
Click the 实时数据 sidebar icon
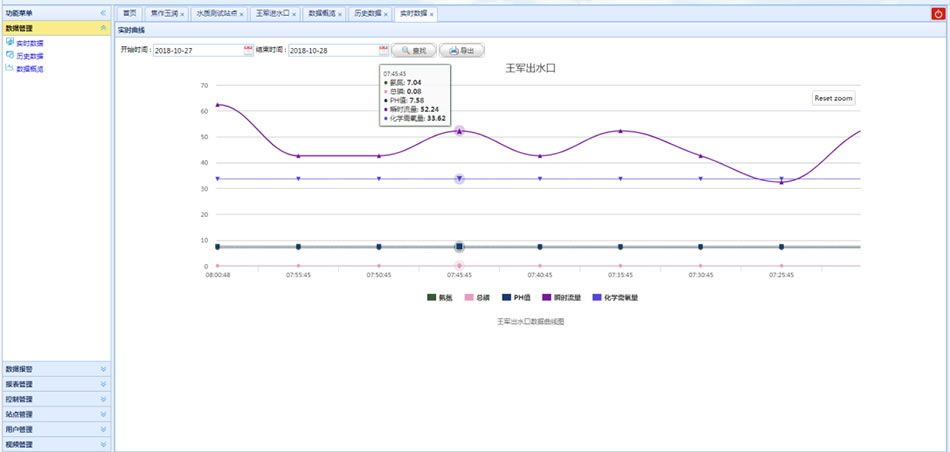point(10,43)
